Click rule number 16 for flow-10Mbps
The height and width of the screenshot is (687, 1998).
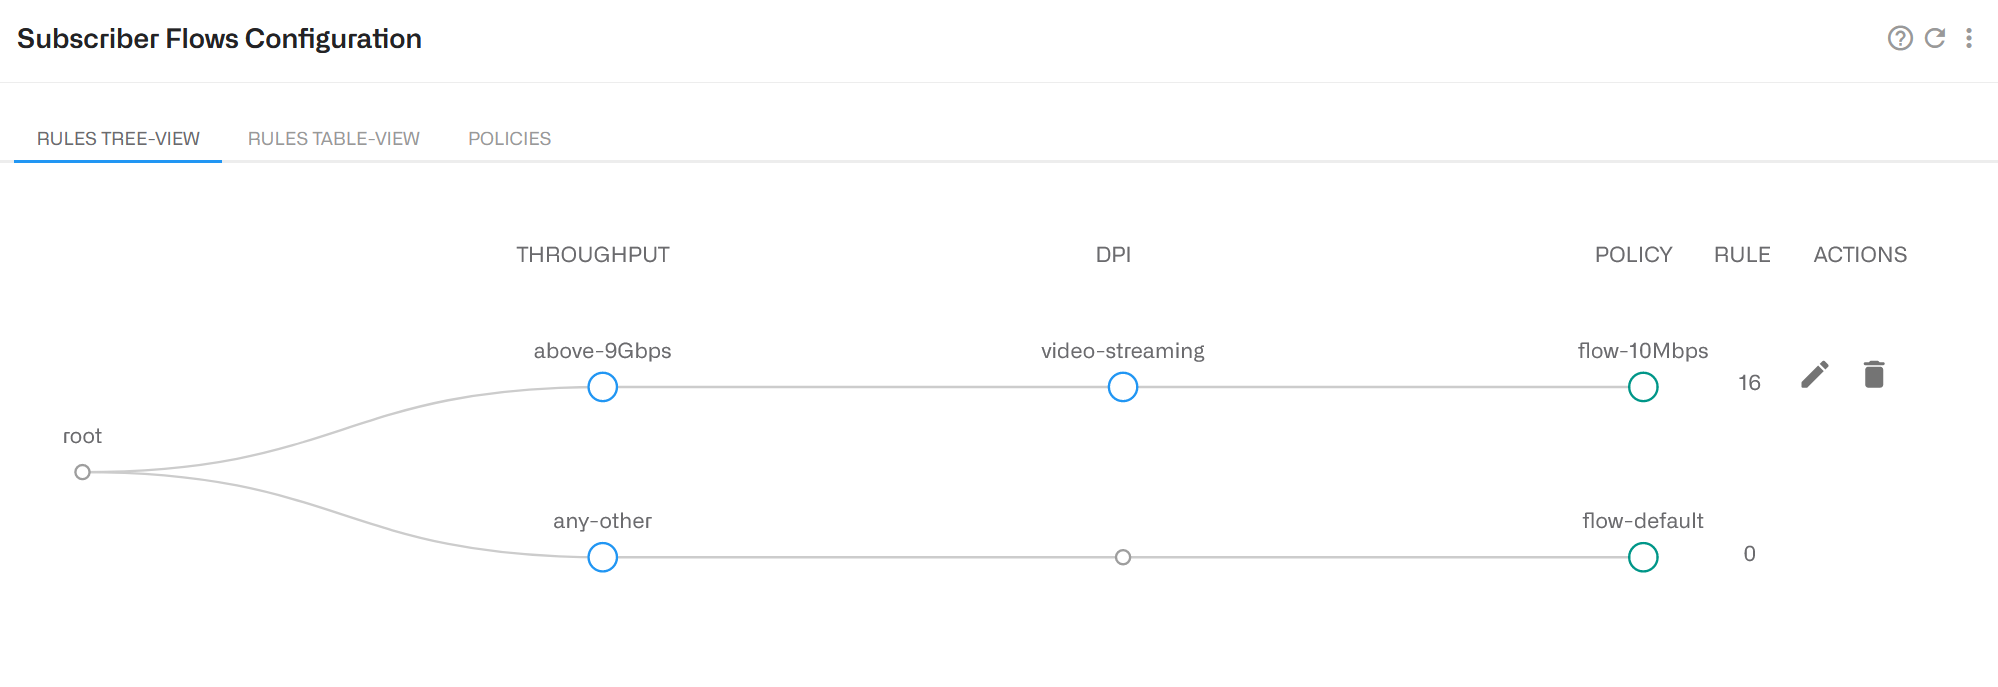pos(1749,383)
